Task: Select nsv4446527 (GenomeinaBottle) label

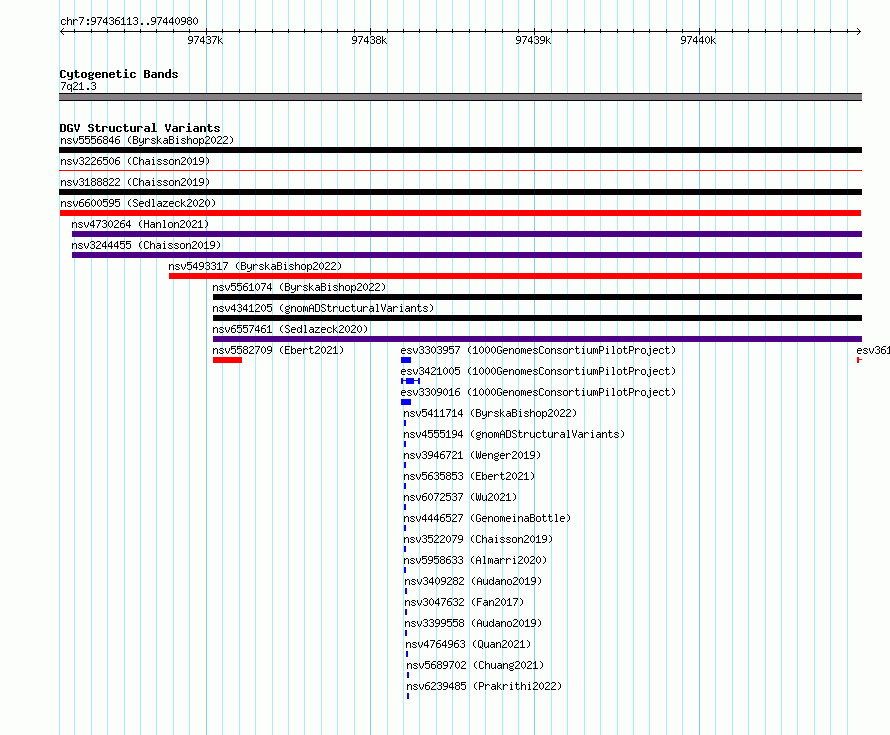Action: point(487,518)
